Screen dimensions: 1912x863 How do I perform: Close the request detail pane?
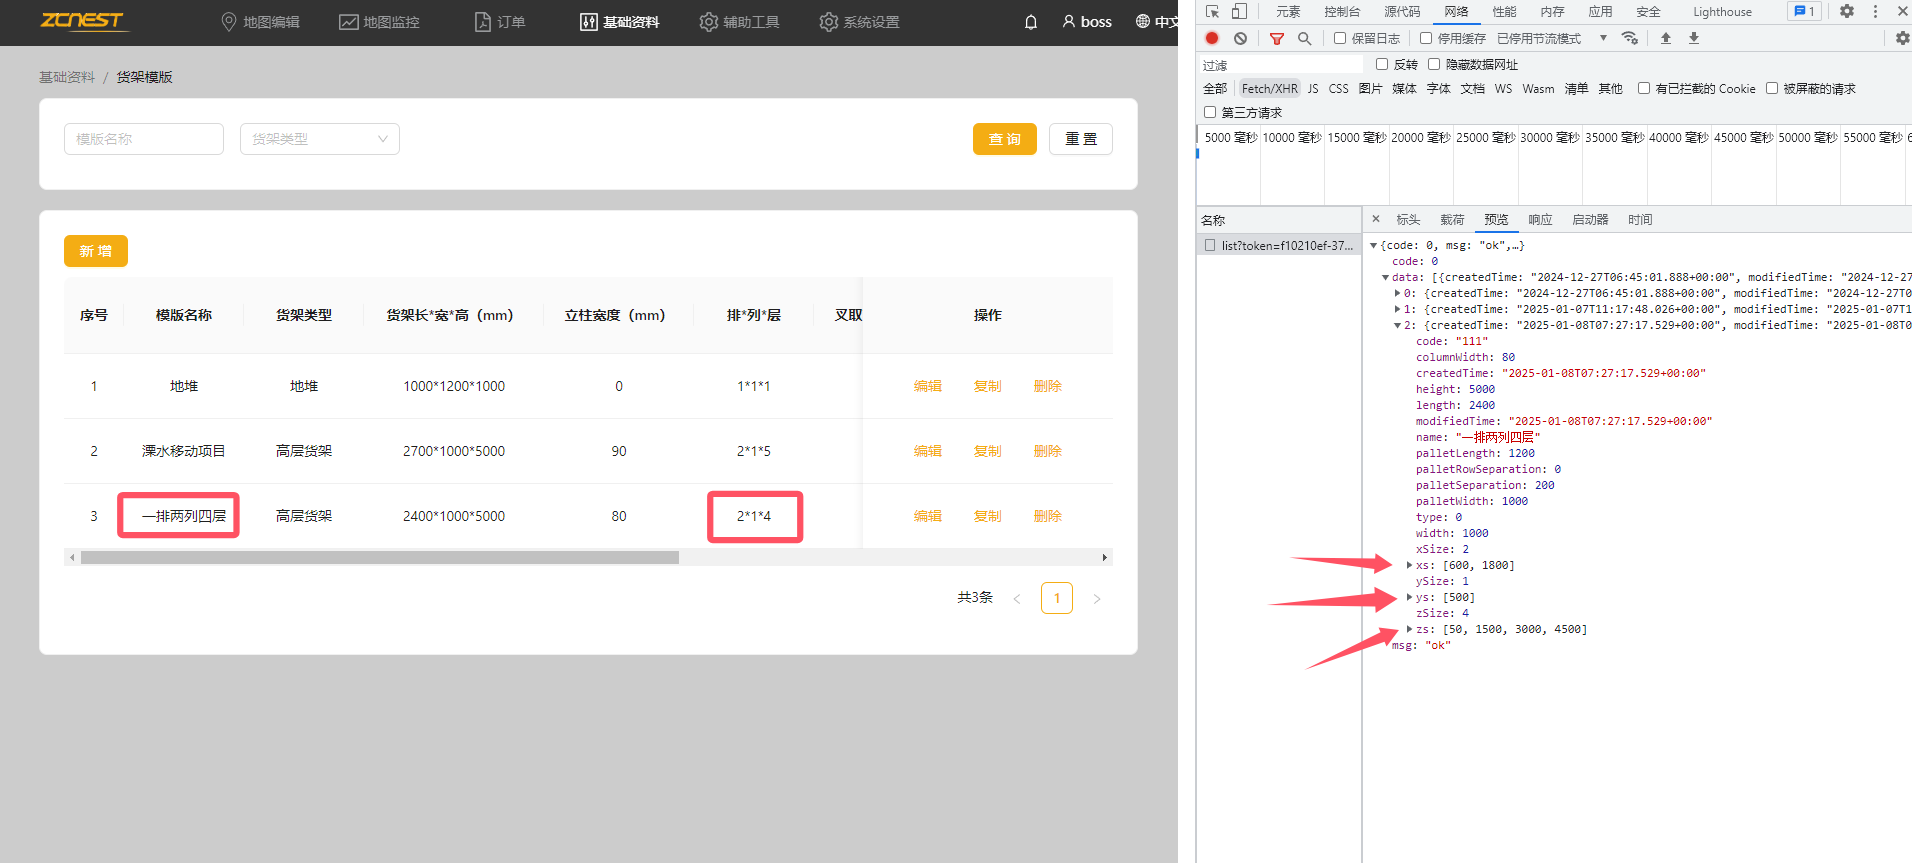point(1376,219)
